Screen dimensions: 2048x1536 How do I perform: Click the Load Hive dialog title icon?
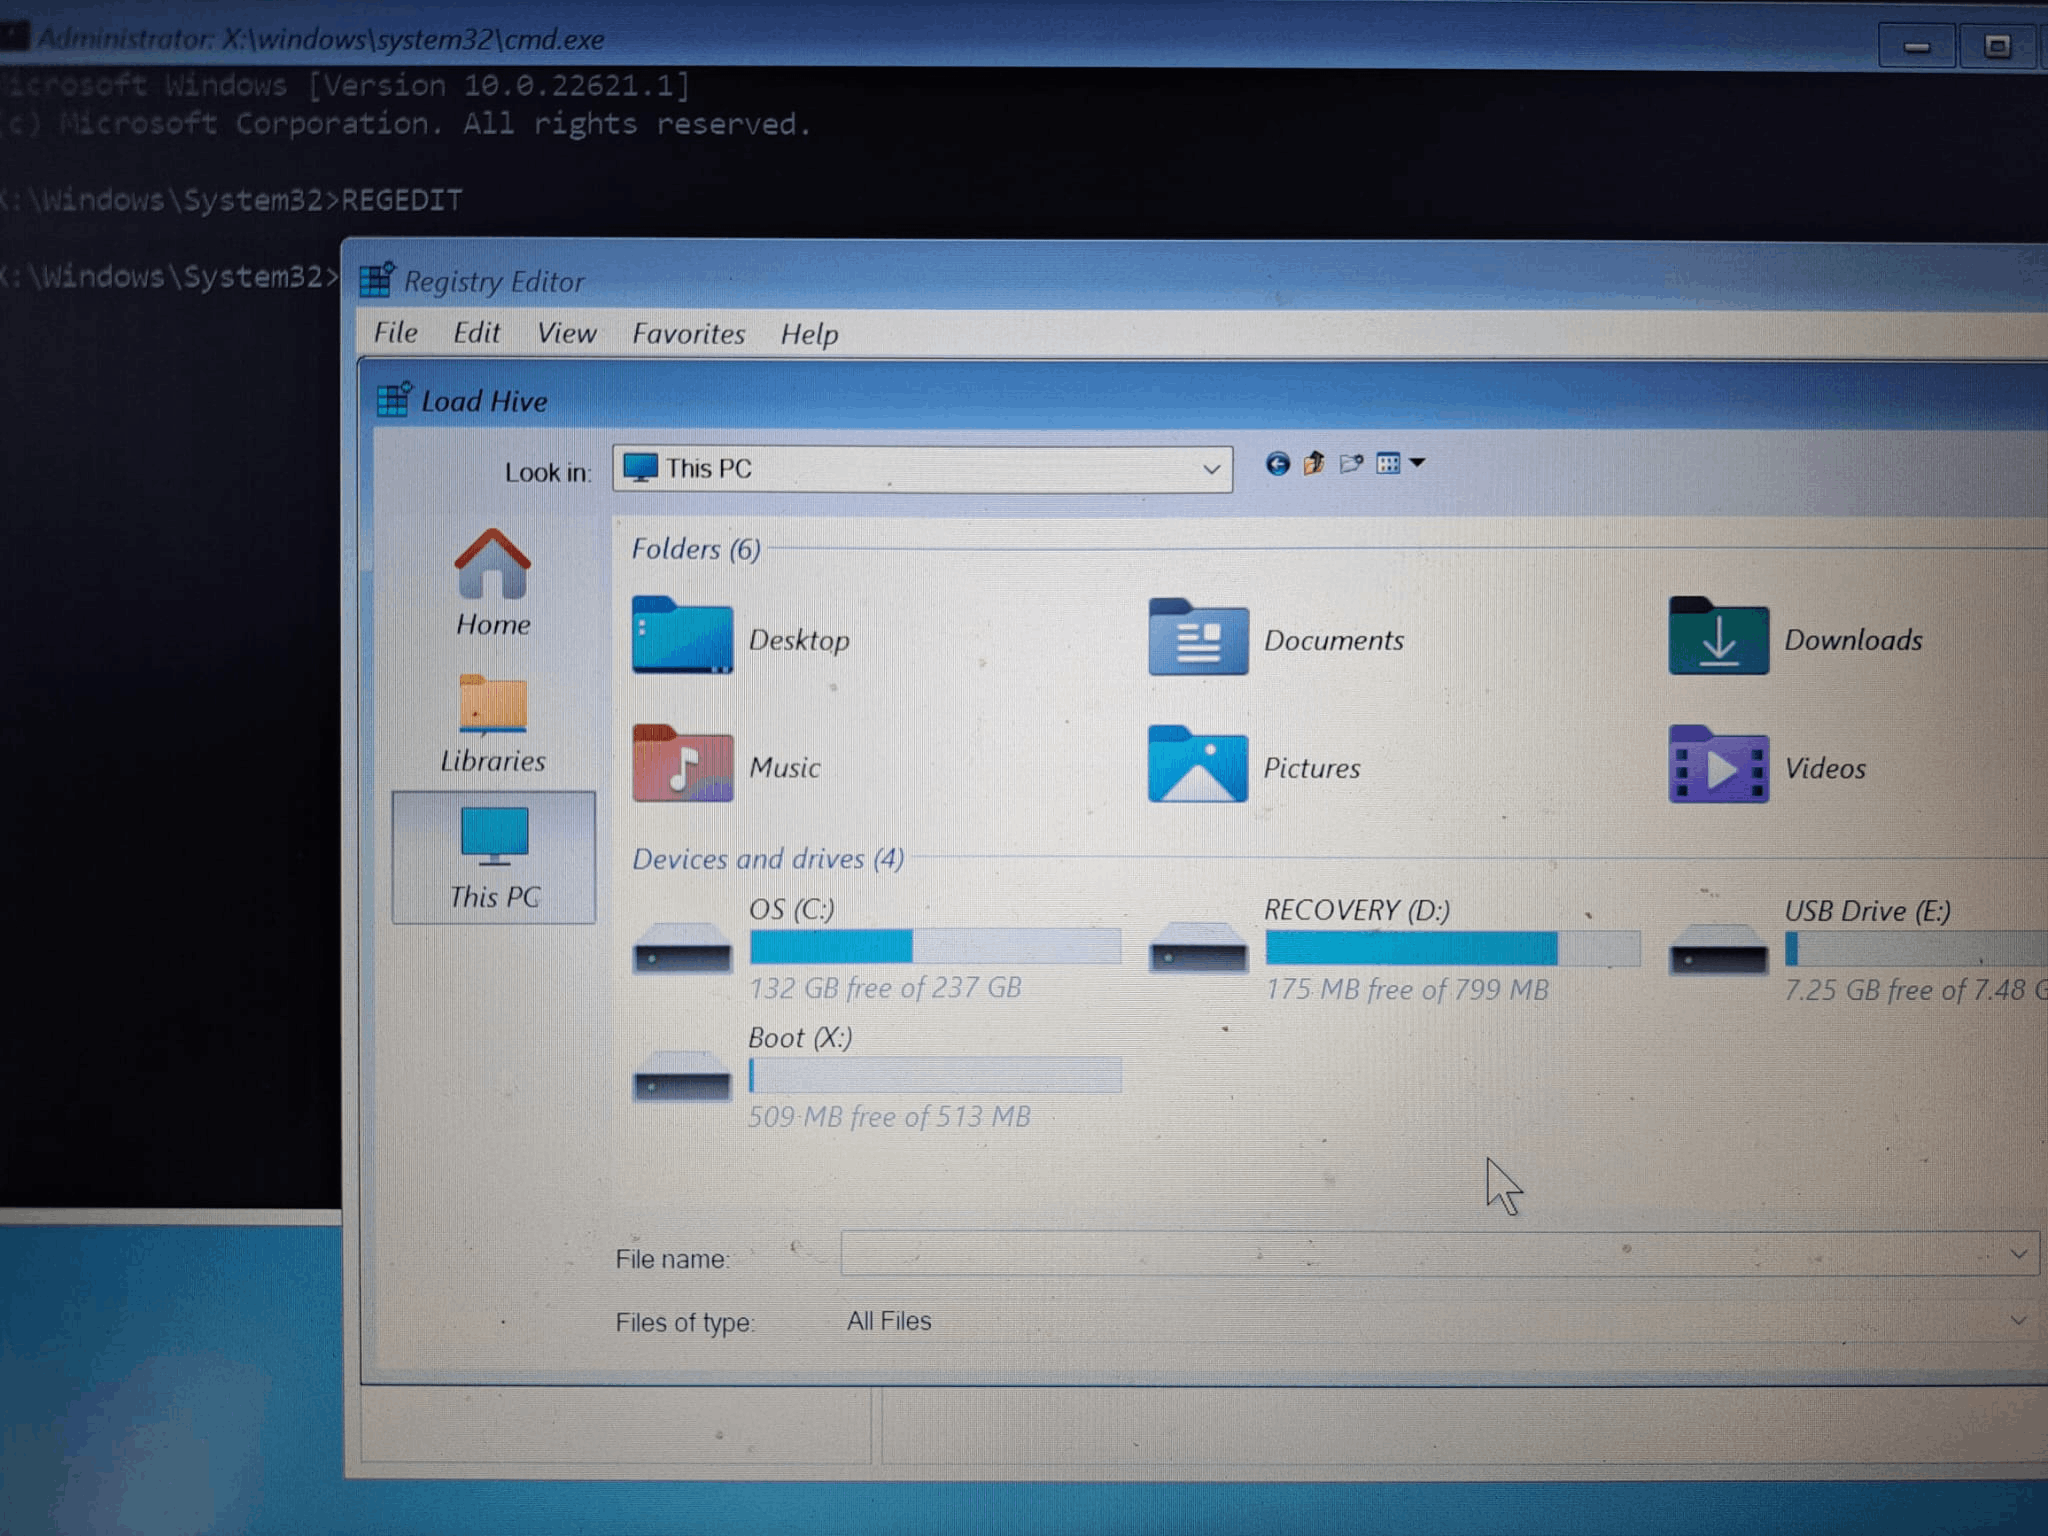(x=394, y=399)
